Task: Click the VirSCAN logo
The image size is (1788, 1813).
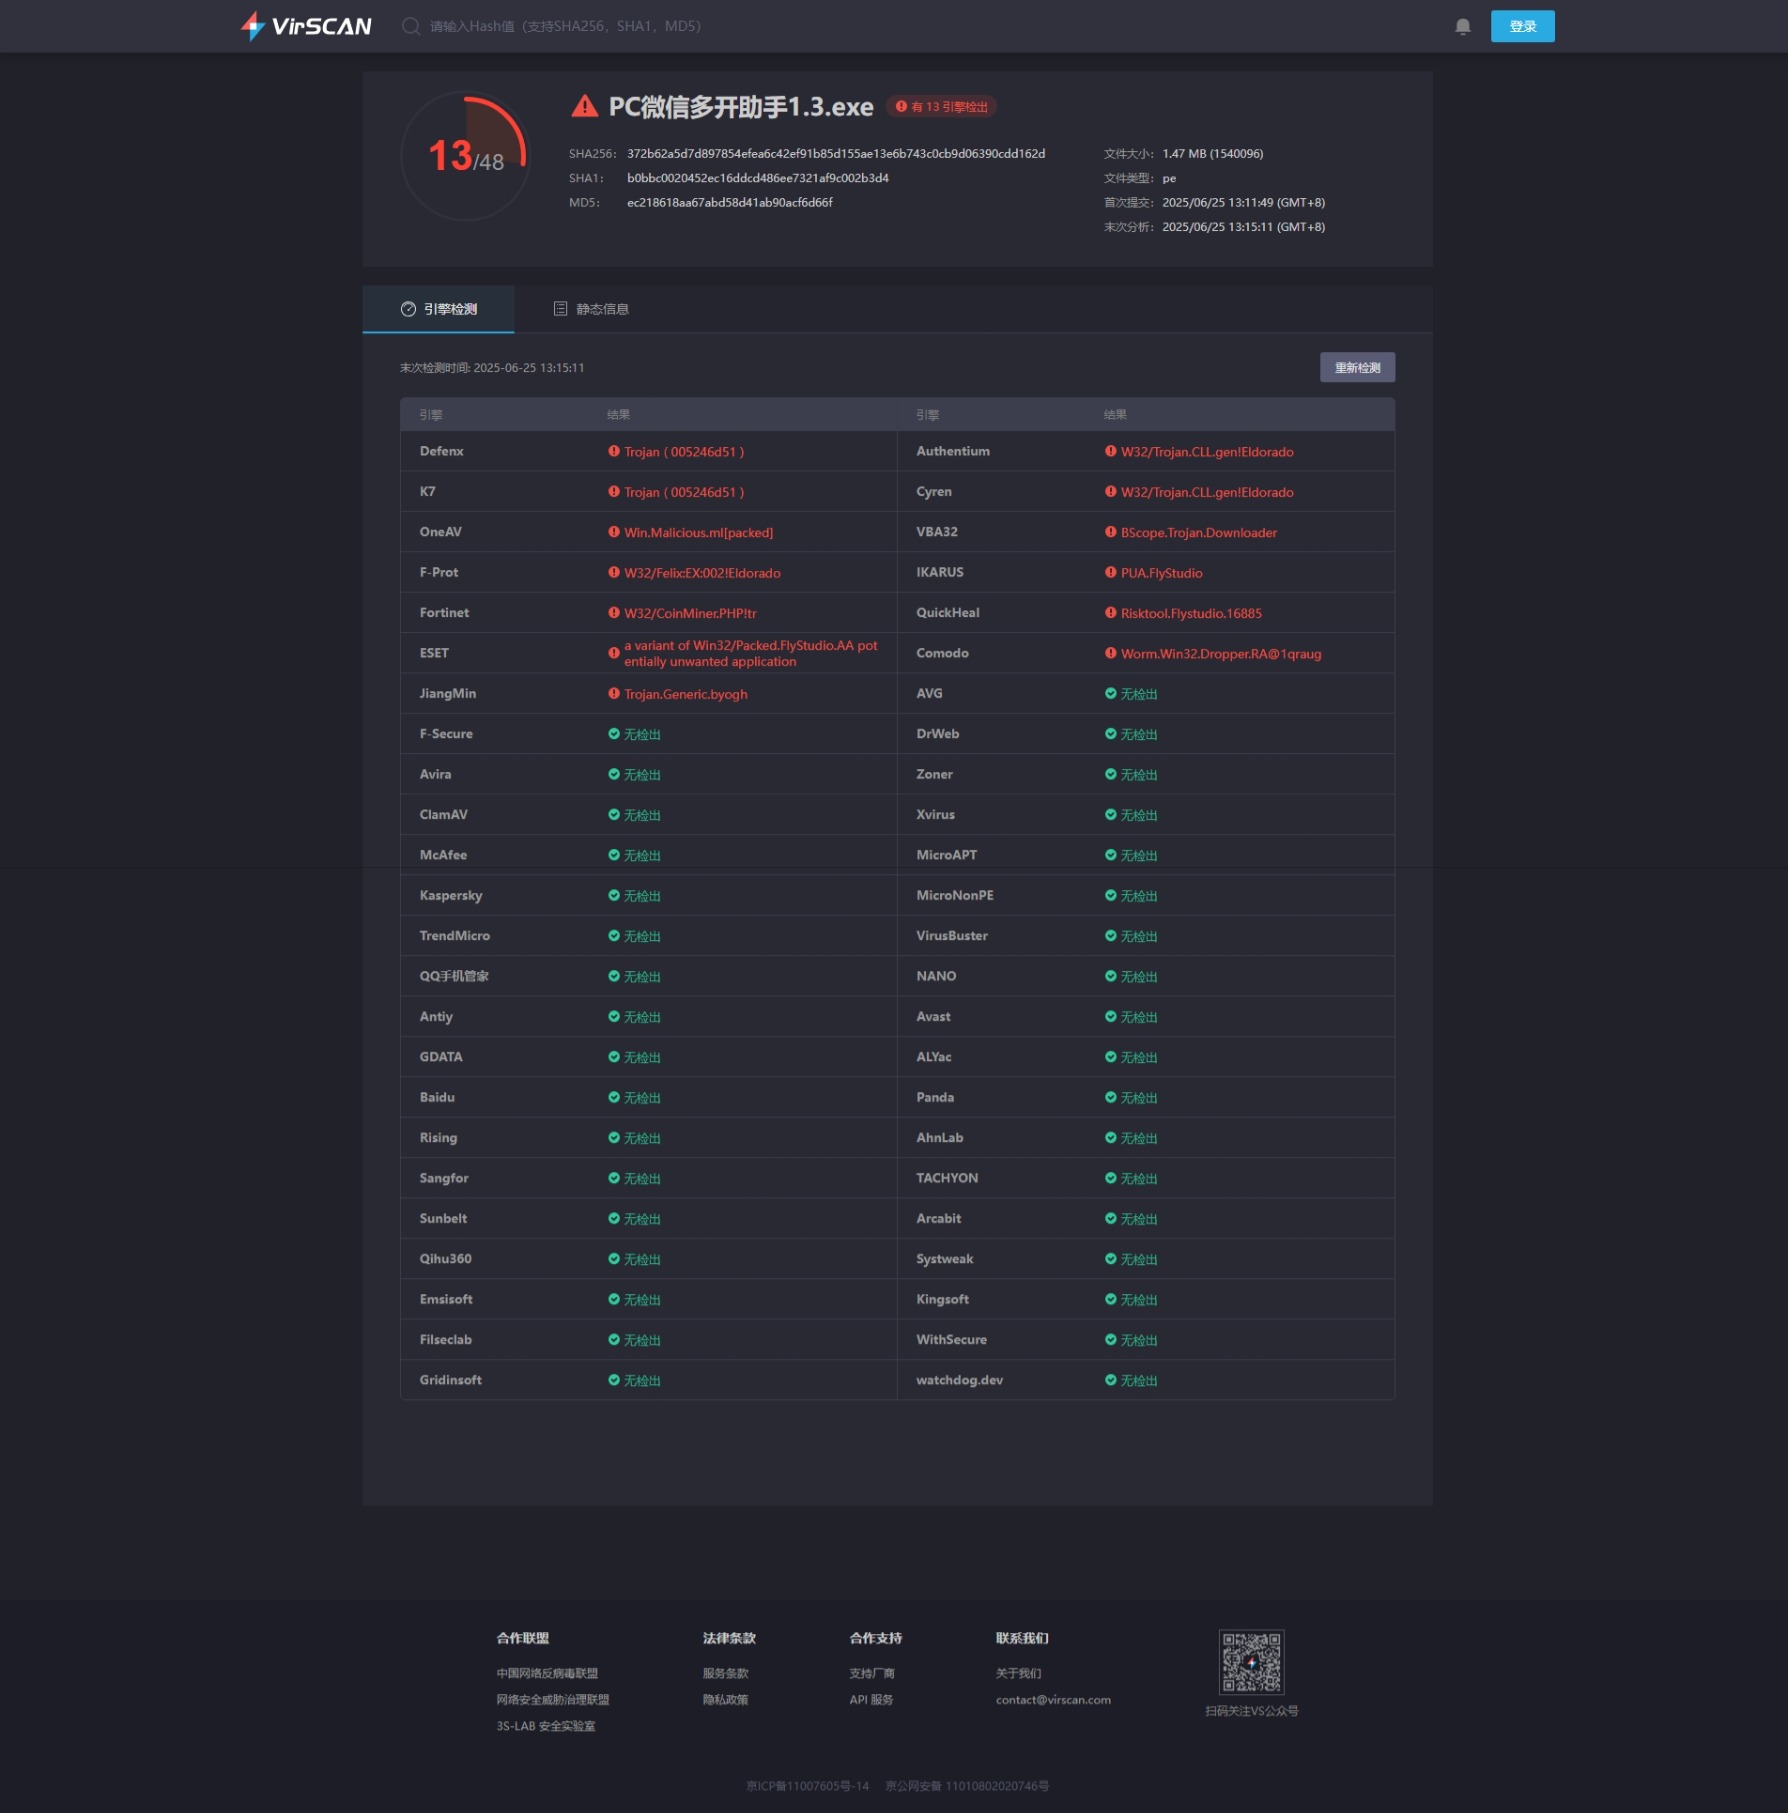Action: tap(306, 26)
